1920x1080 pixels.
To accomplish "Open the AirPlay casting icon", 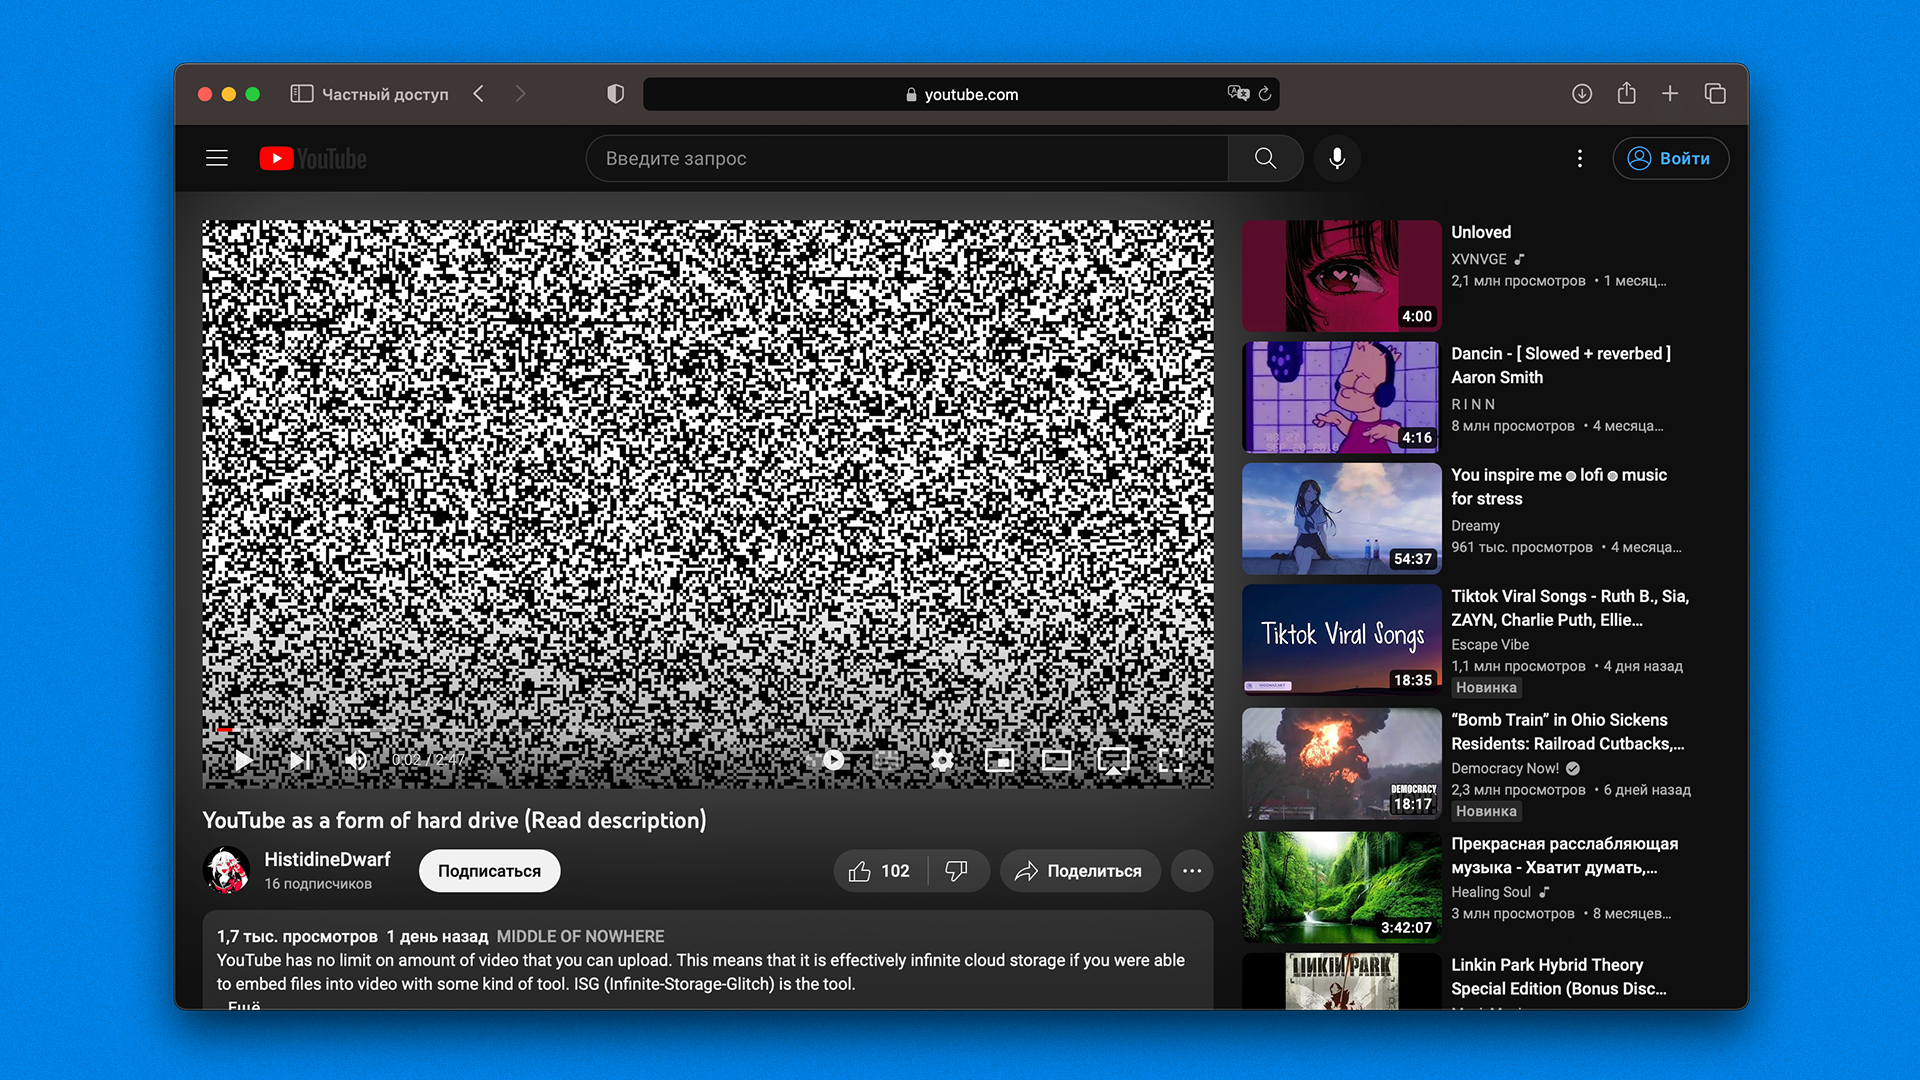I will point(1113,760).
